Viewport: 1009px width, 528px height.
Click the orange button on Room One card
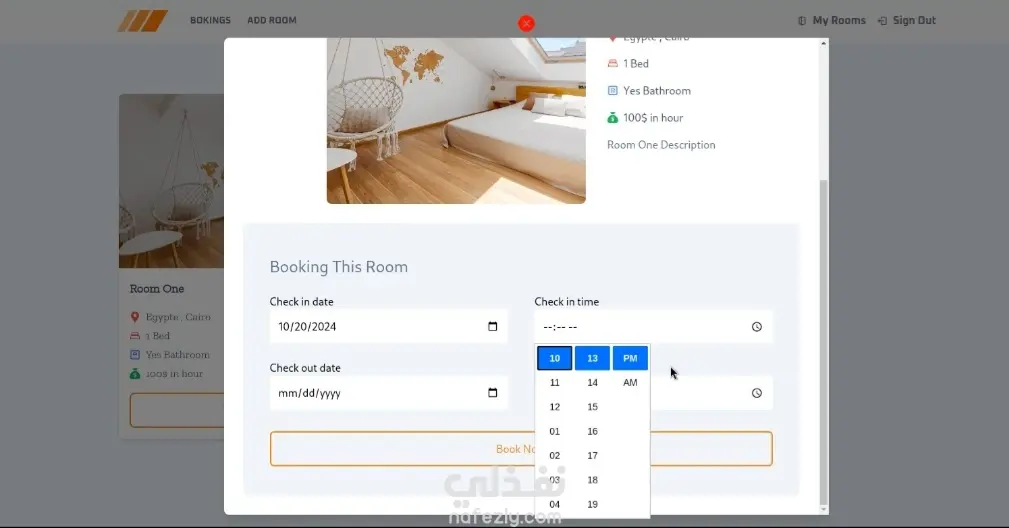(177, 410)
